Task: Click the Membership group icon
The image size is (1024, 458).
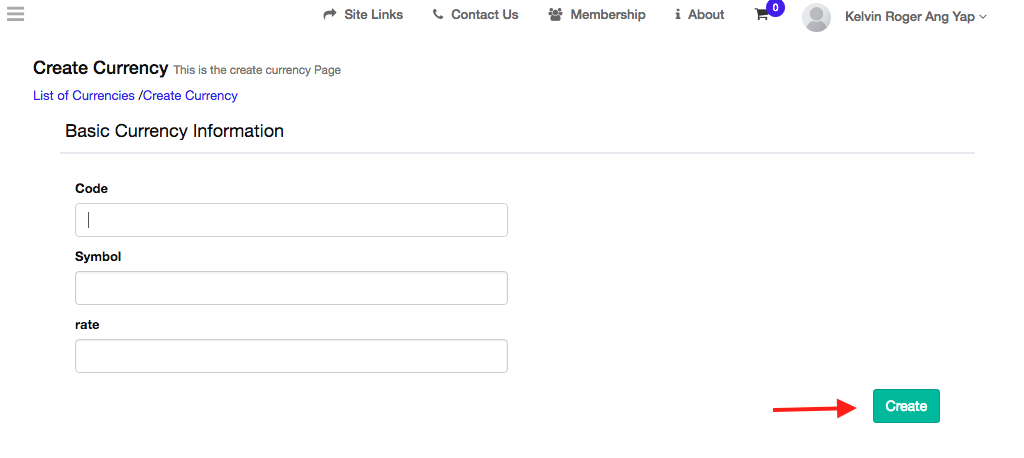Action: point(556,15)
